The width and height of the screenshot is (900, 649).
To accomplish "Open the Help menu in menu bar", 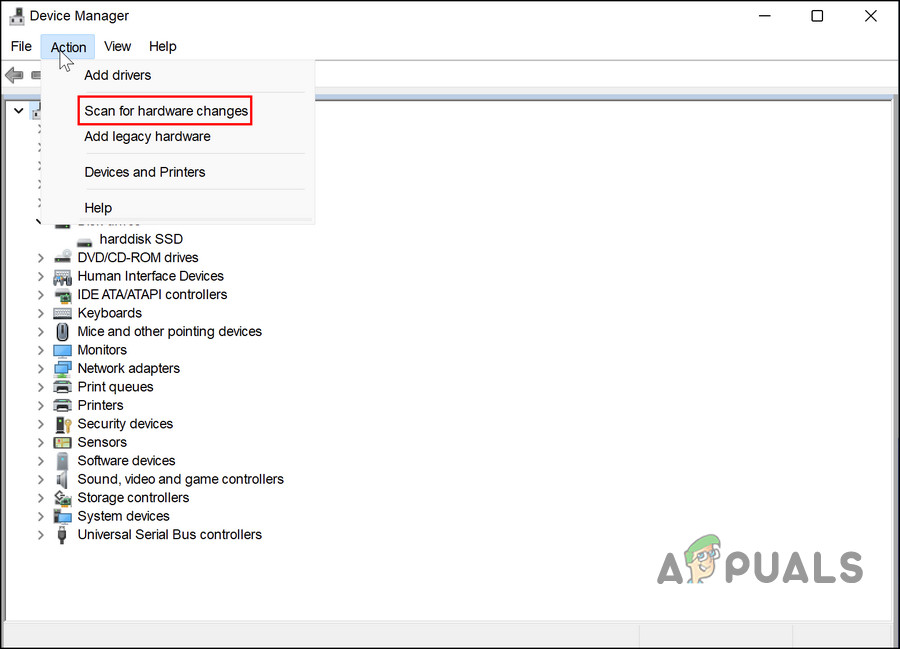I will (162, 46).
